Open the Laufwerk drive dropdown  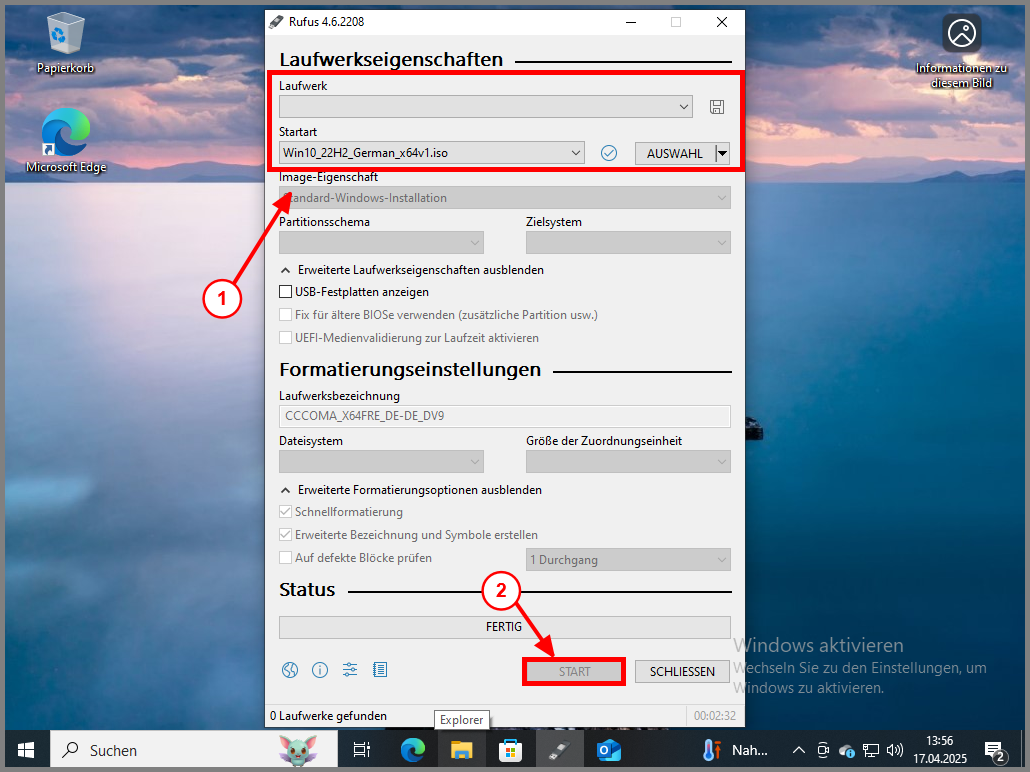pyautogui.click(x=486, y=106)
